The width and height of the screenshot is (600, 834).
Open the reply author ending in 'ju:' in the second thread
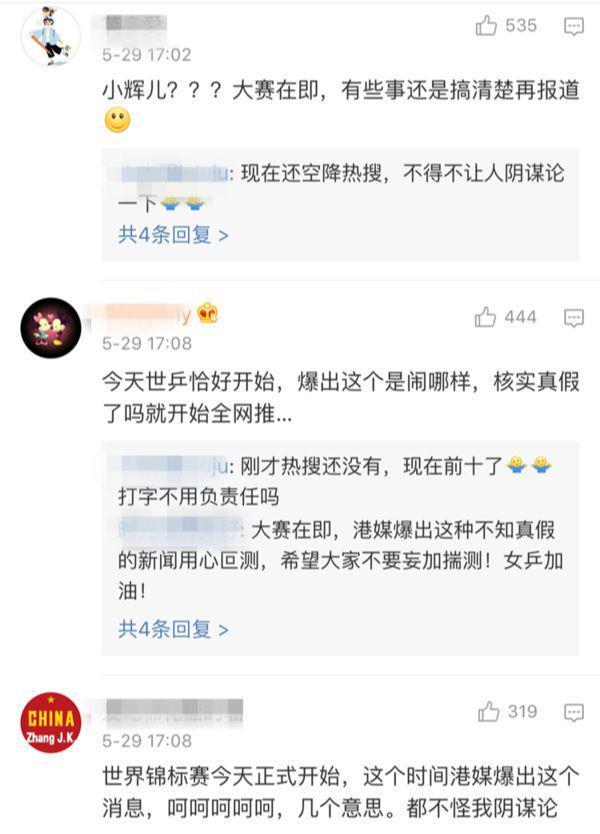coord(176,465)
